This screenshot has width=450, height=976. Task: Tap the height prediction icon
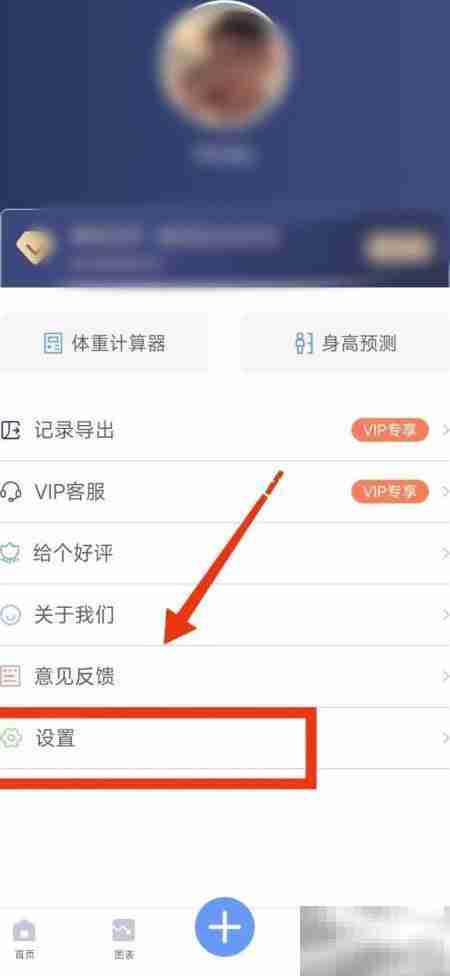(304, 344)
